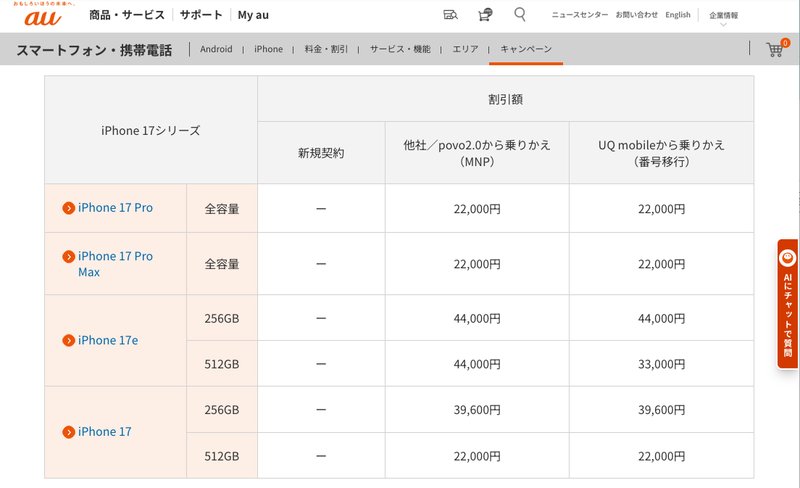Click UQ mobileから乗りかえ column header

click(661, 153)
